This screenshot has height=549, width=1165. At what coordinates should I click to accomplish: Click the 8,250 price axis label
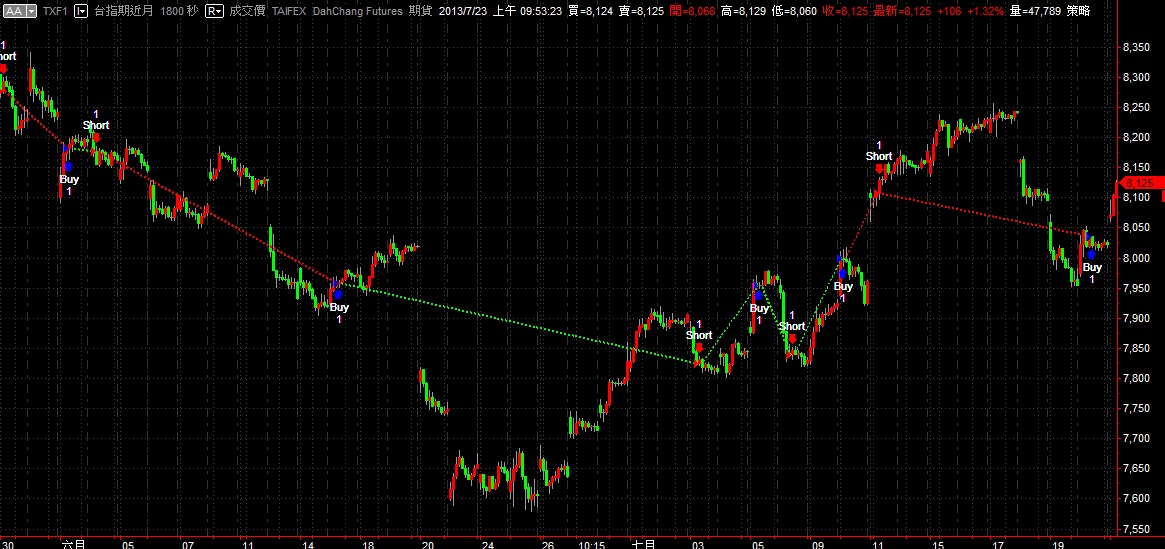coord(1136,108)
